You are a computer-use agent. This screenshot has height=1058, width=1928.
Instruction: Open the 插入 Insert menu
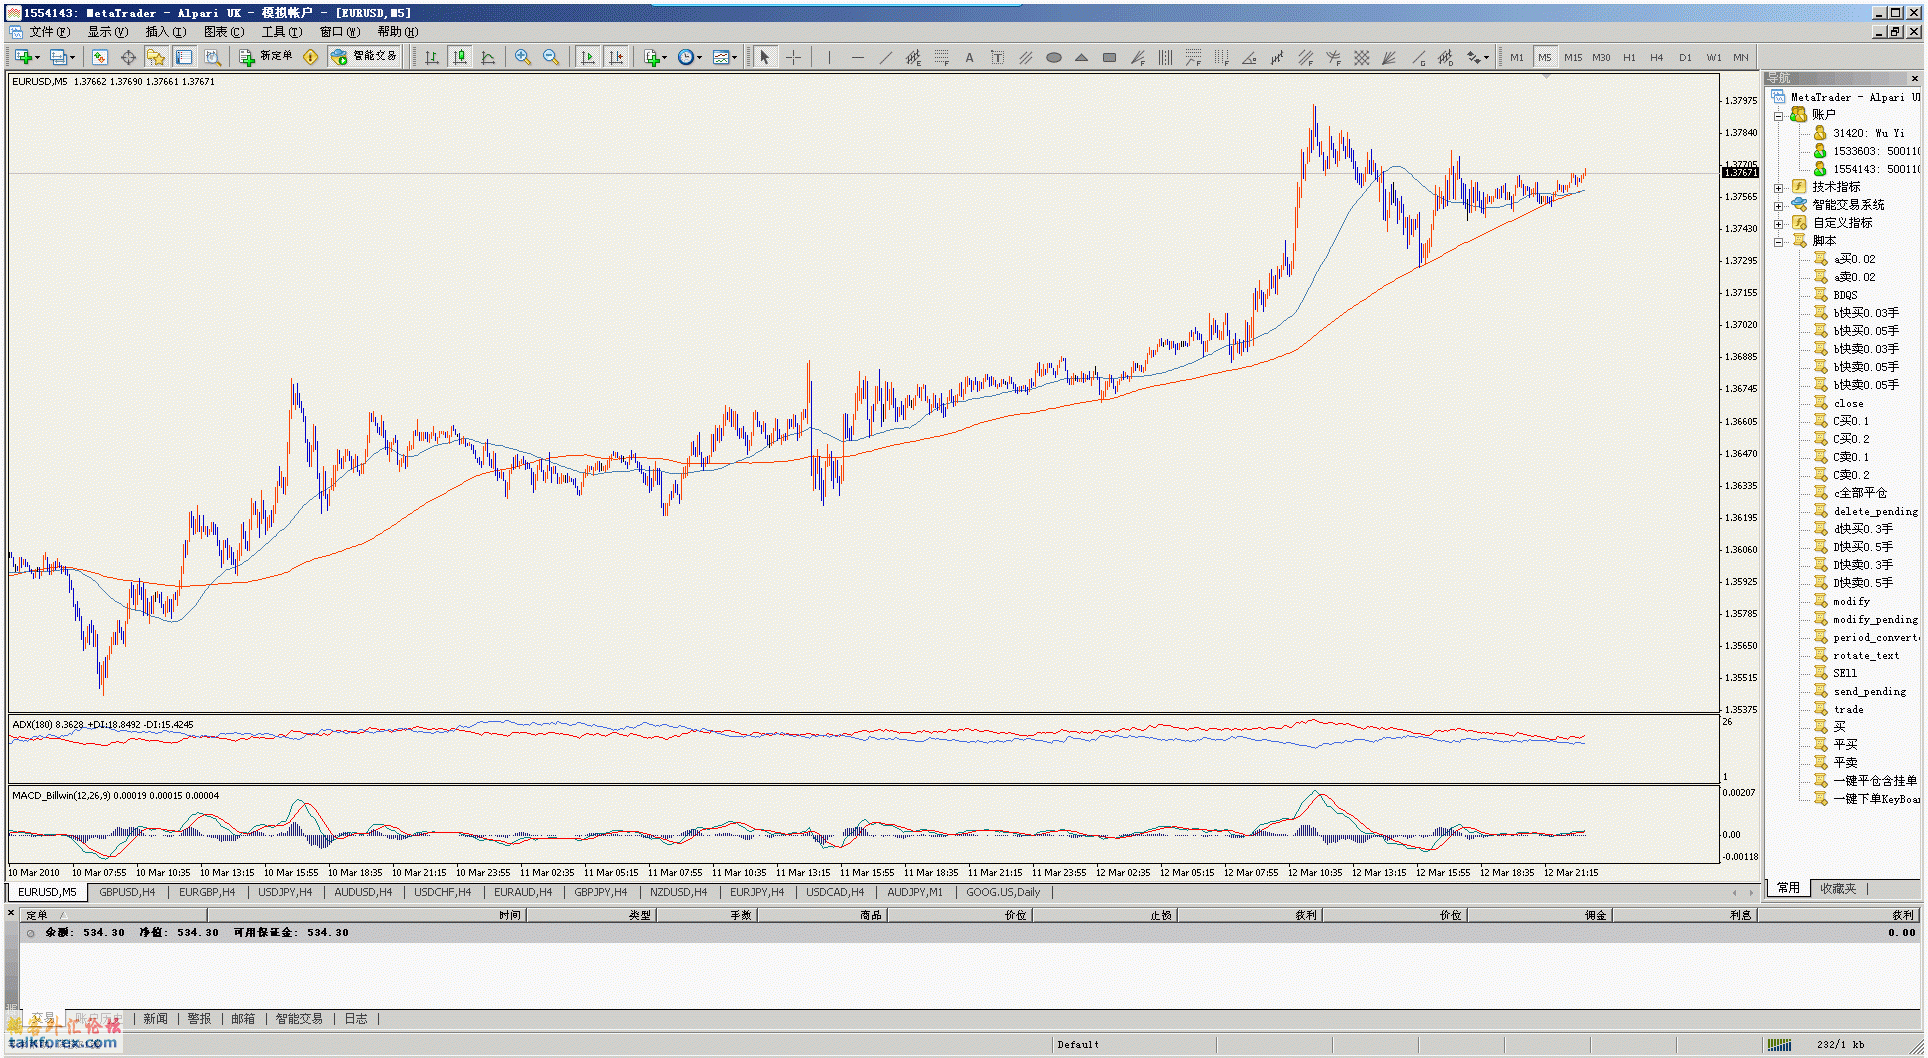pyautogui.click(x=165, y=32)
